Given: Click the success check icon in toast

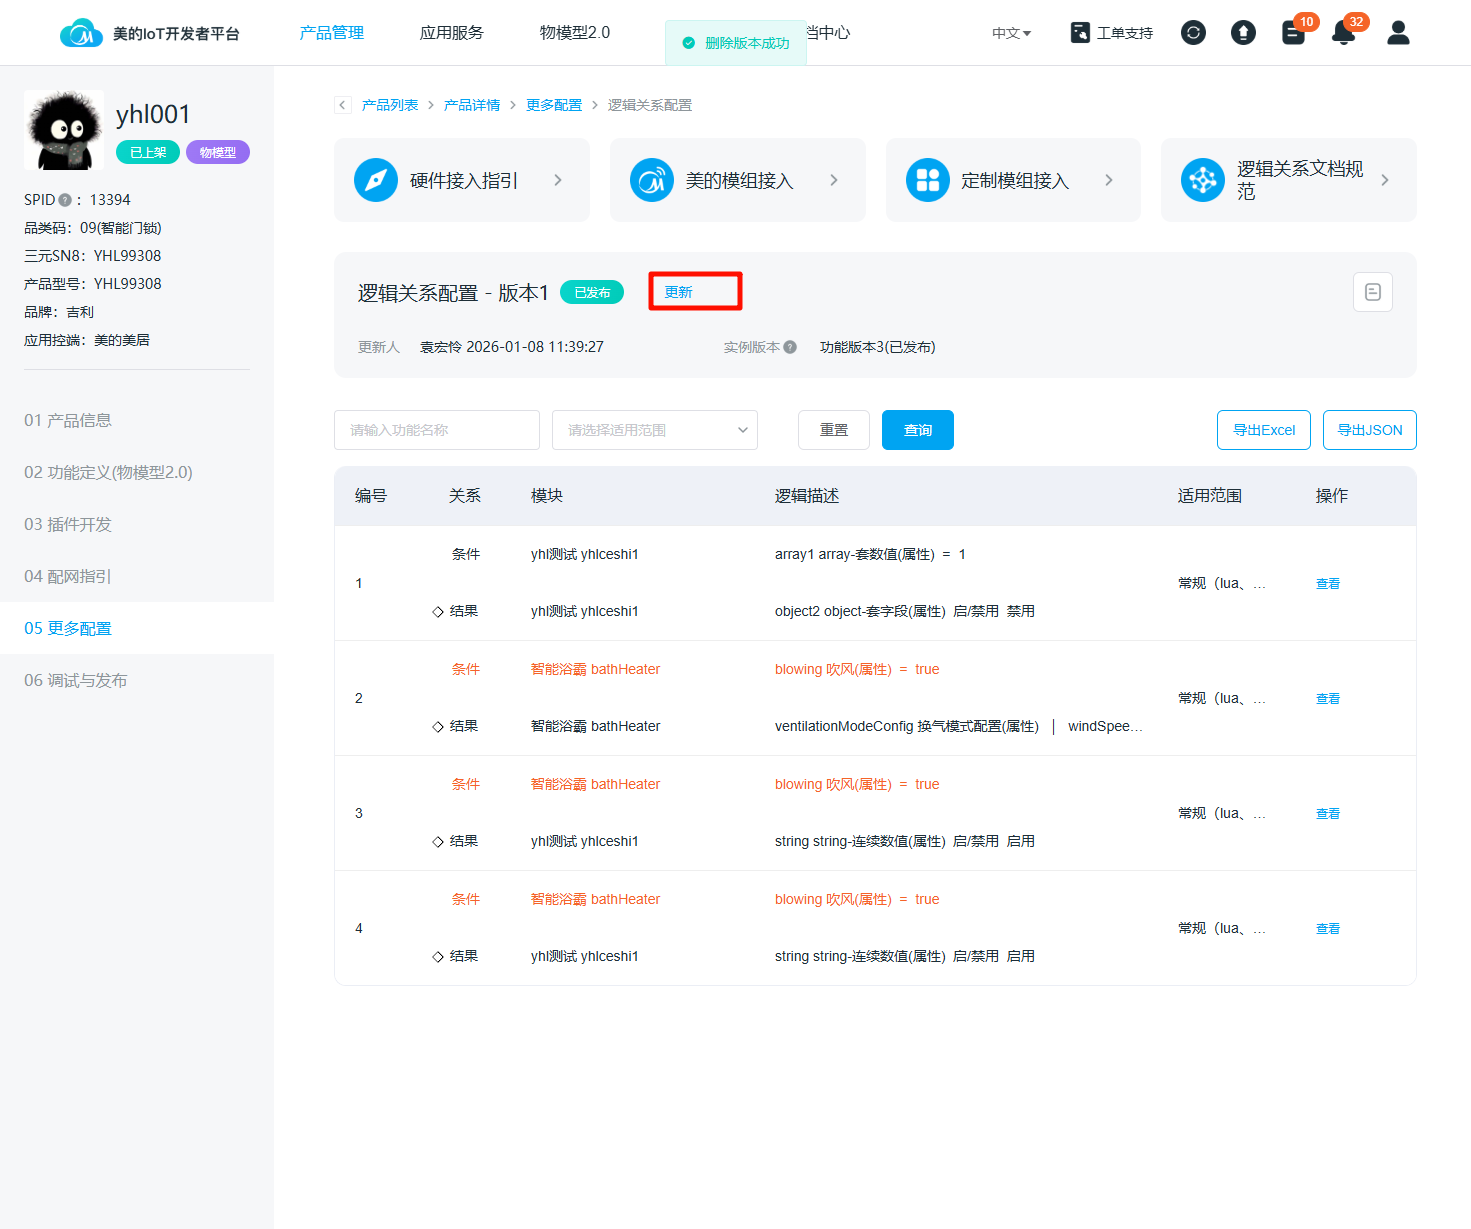Looking at the screenshot, I should pos(688,43).
